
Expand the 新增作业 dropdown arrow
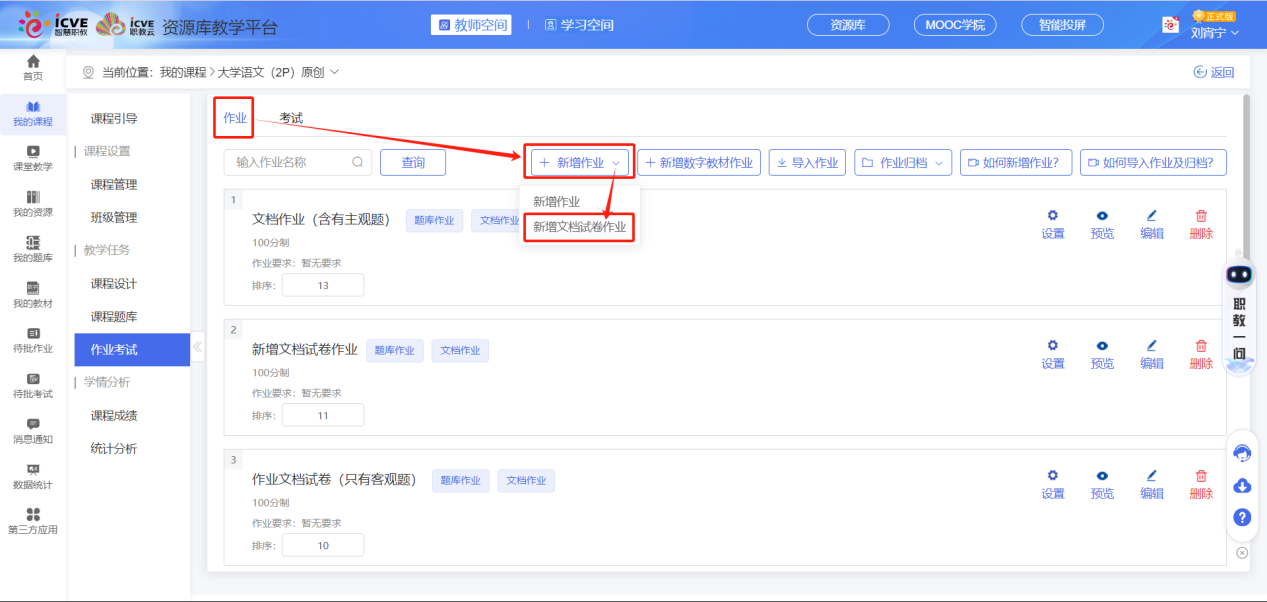point(618,161)
